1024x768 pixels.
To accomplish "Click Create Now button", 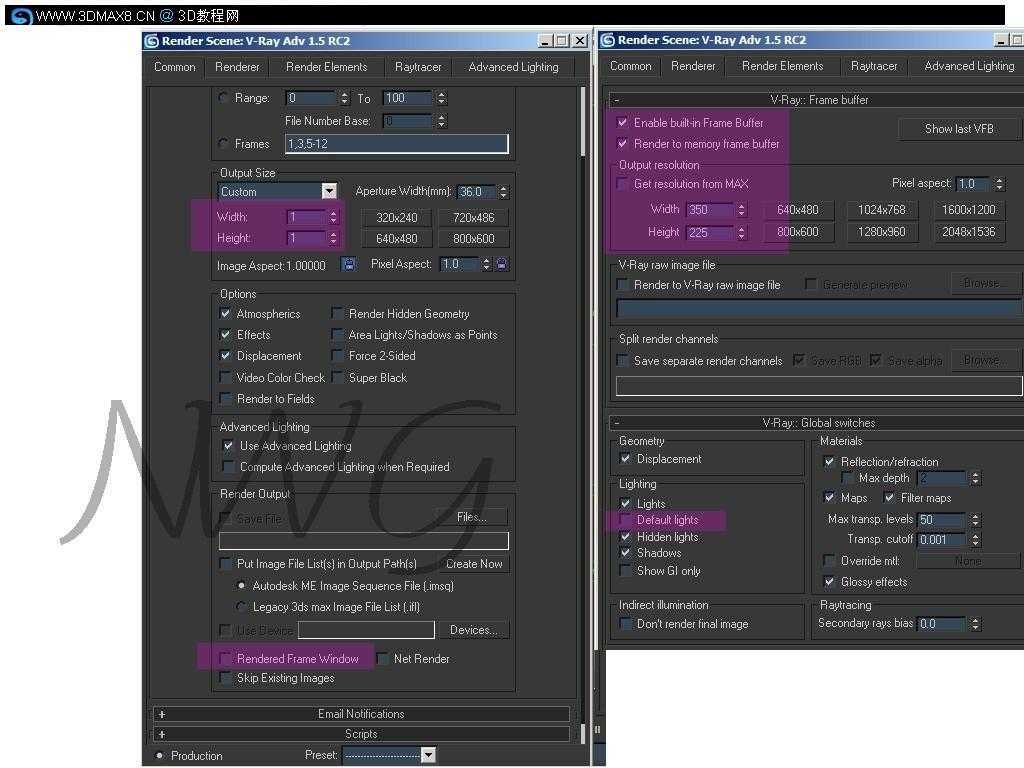I will click(473, 564).
